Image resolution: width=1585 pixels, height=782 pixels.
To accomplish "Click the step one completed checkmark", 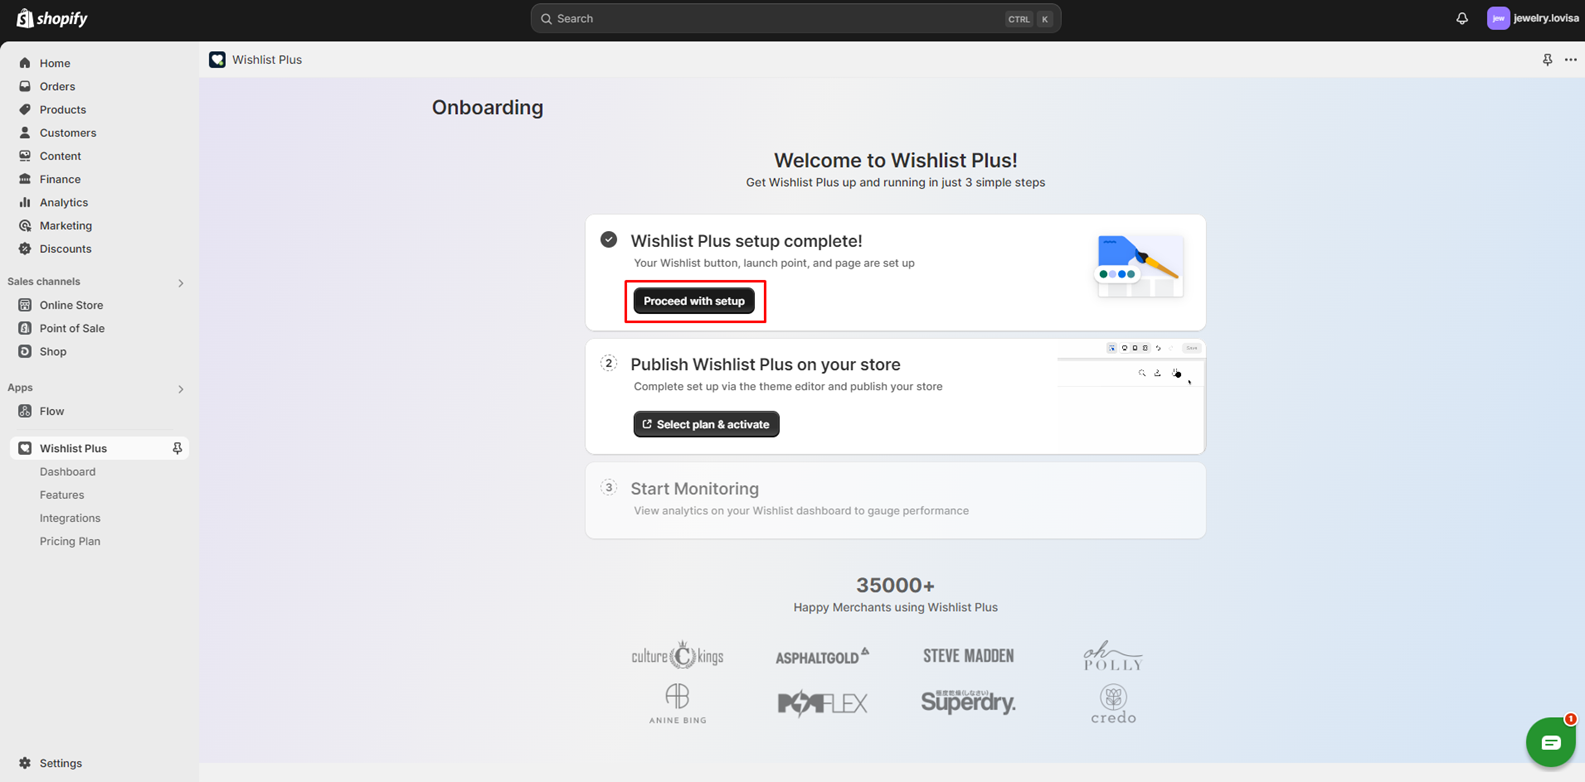I will (608, 240).
